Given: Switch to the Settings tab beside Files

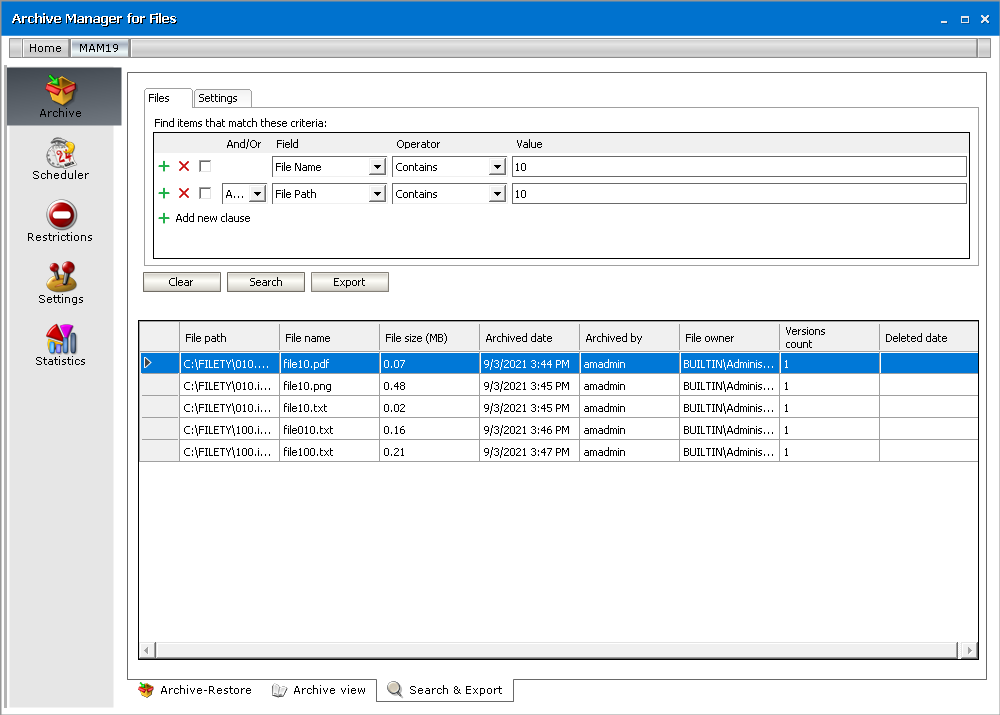Looking at the screenshot, I should 218,98.
